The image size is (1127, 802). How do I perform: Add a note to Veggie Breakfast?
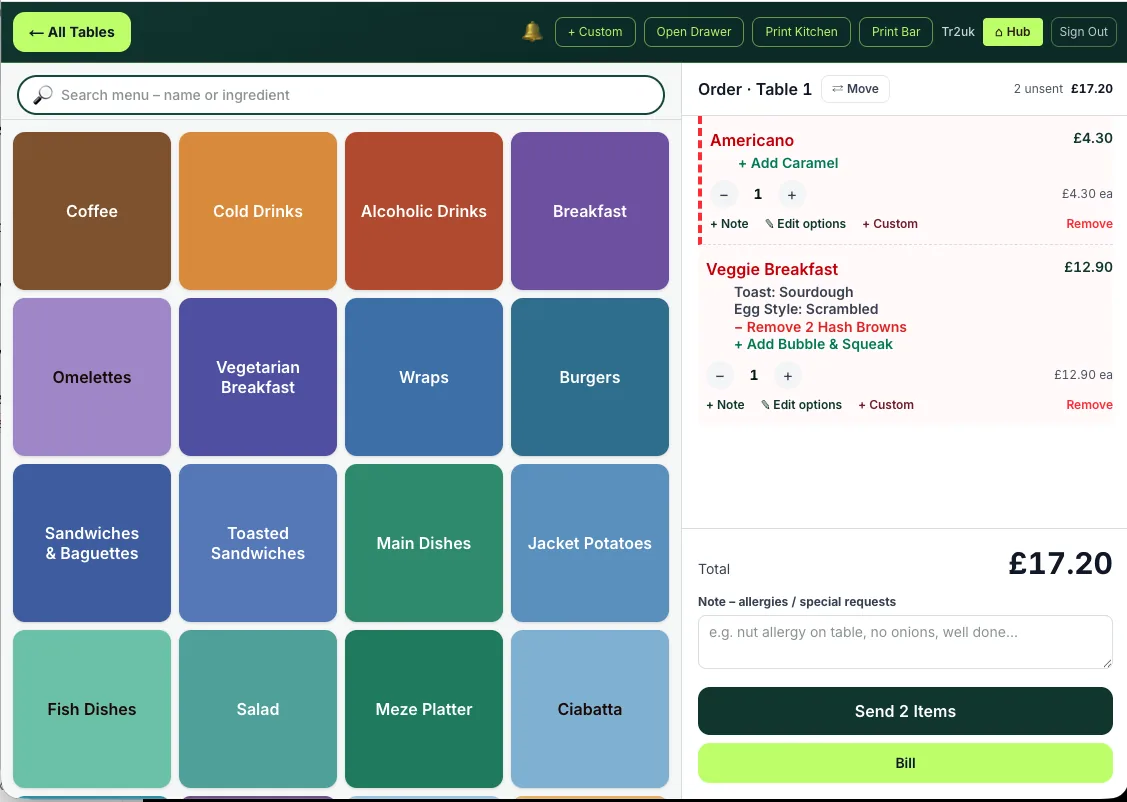click(x=724, y=405)
